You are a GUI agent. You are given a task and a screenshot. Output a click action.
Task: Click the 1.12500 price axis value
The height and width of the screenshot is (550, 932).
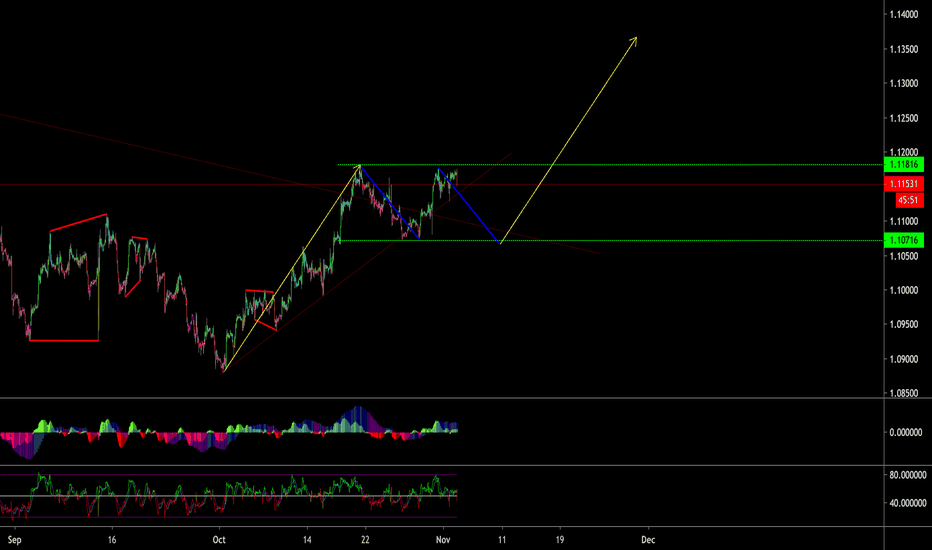pos(903,118)
